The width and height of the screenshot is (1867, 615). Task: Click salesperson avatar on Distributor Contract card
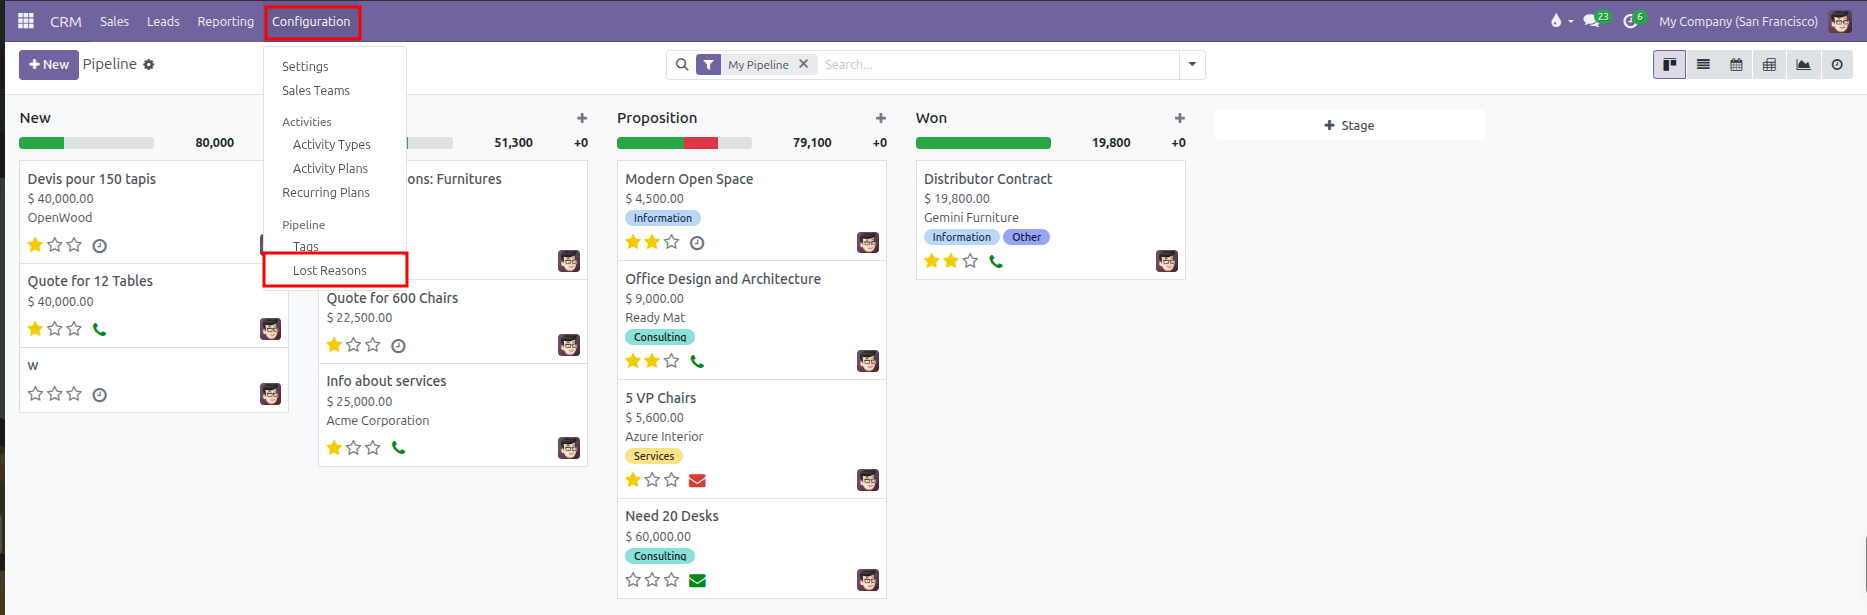pos(1167,261)
